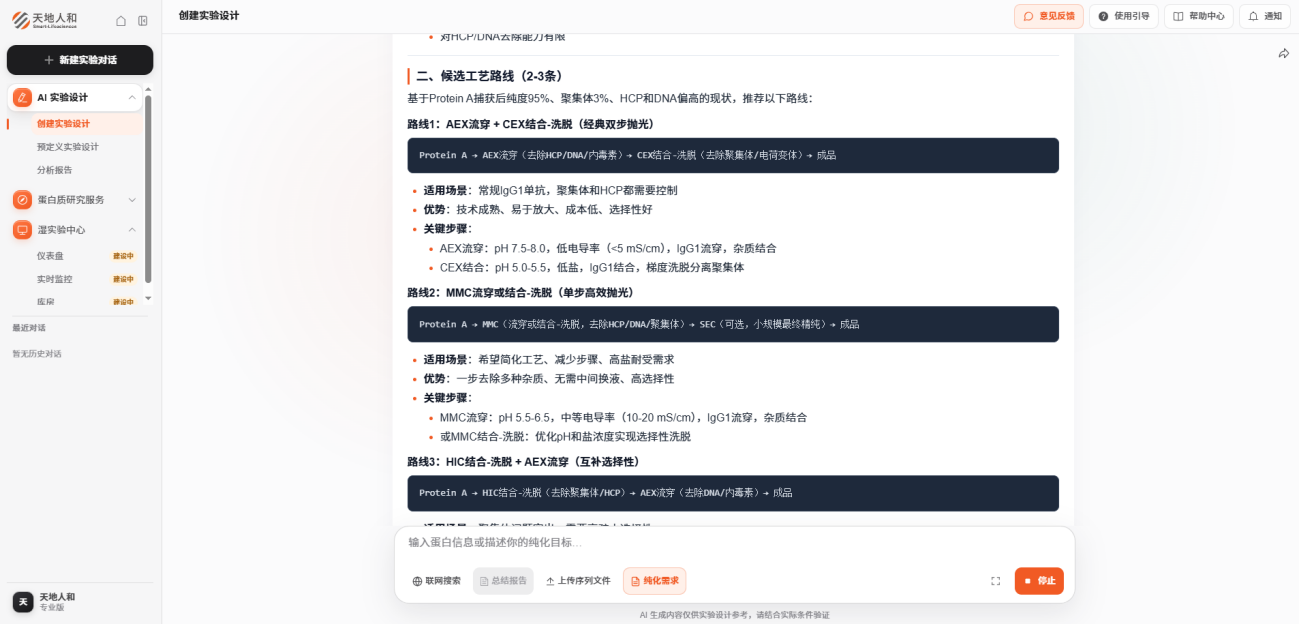Click the orange 停止 stop button
Screen dimensions: 1299x624
(x=1039, y=581)
